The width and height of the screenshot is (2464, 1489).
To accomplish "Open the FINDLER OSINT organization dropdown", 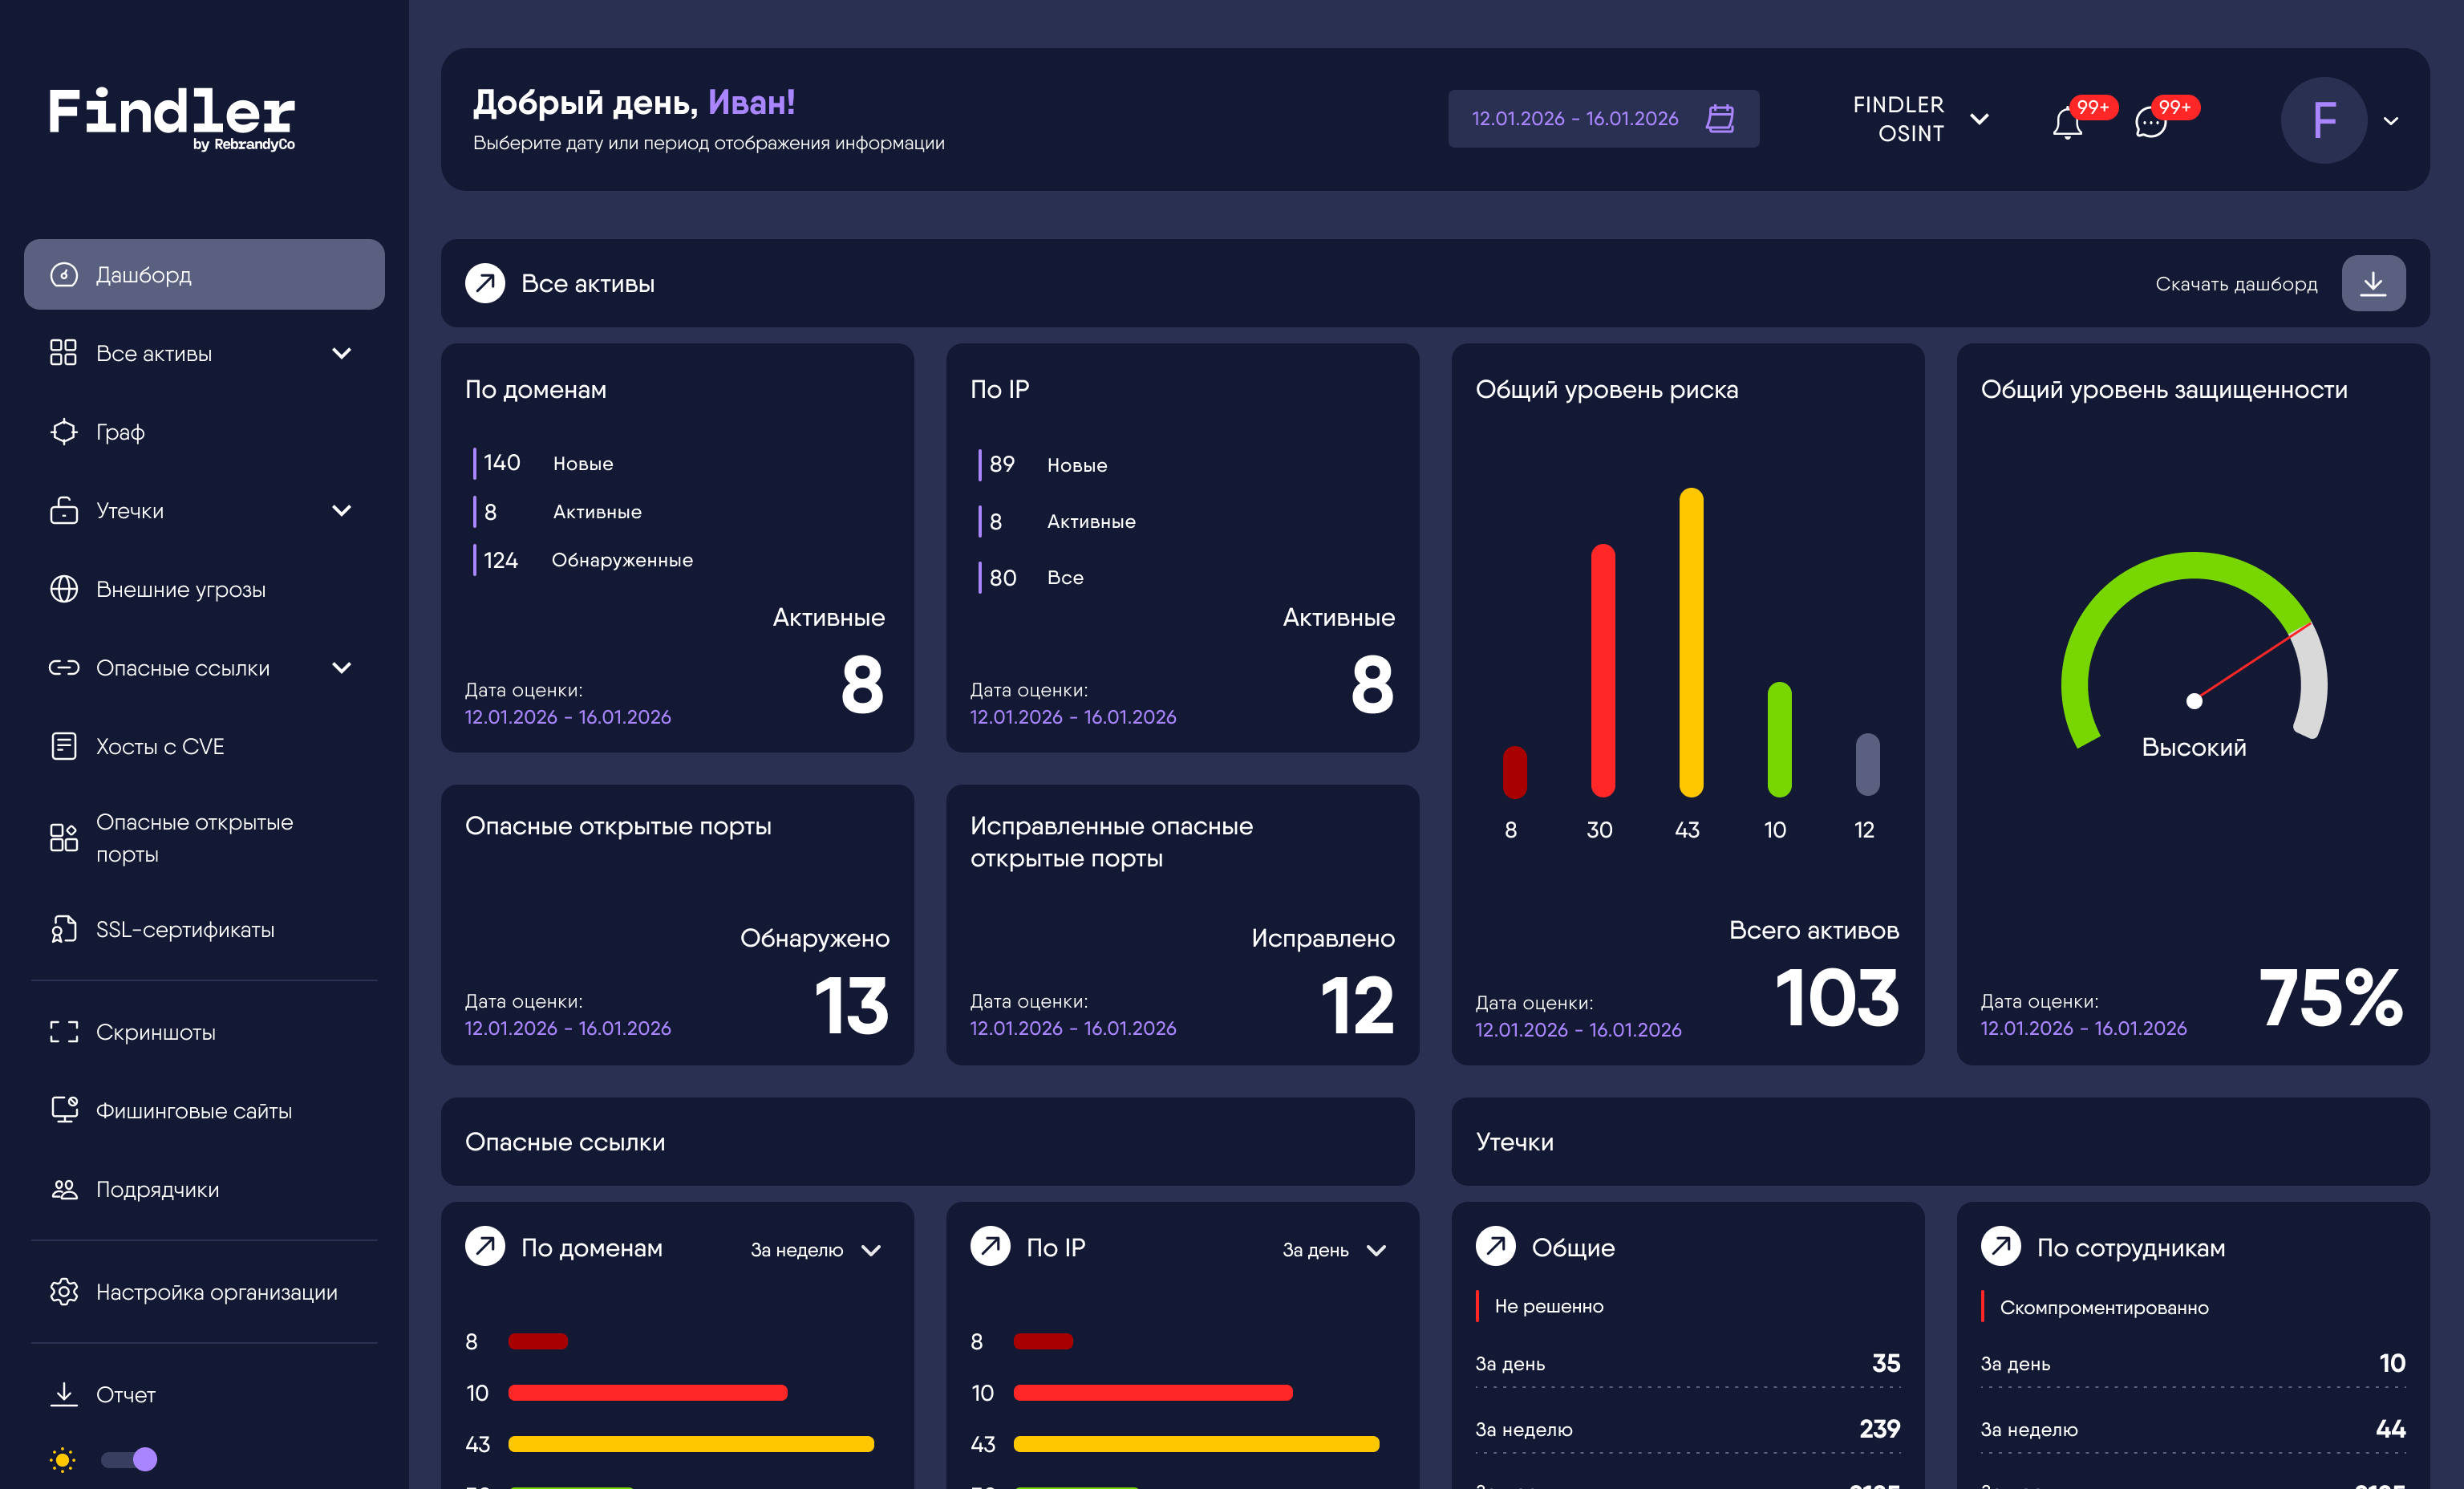I will tap(1978, 120).
